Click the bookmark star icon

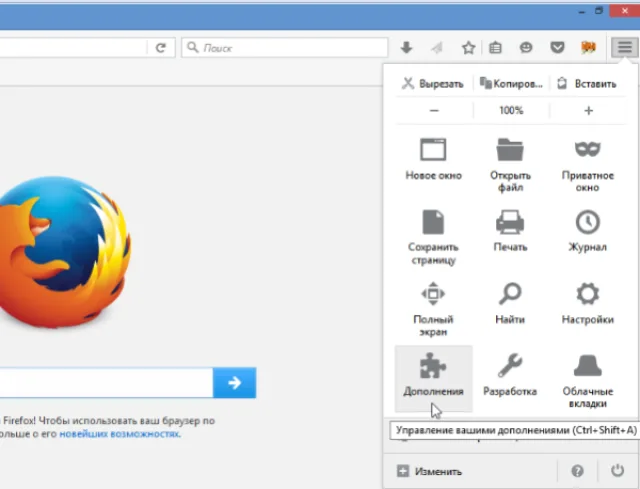pos(468,48)
